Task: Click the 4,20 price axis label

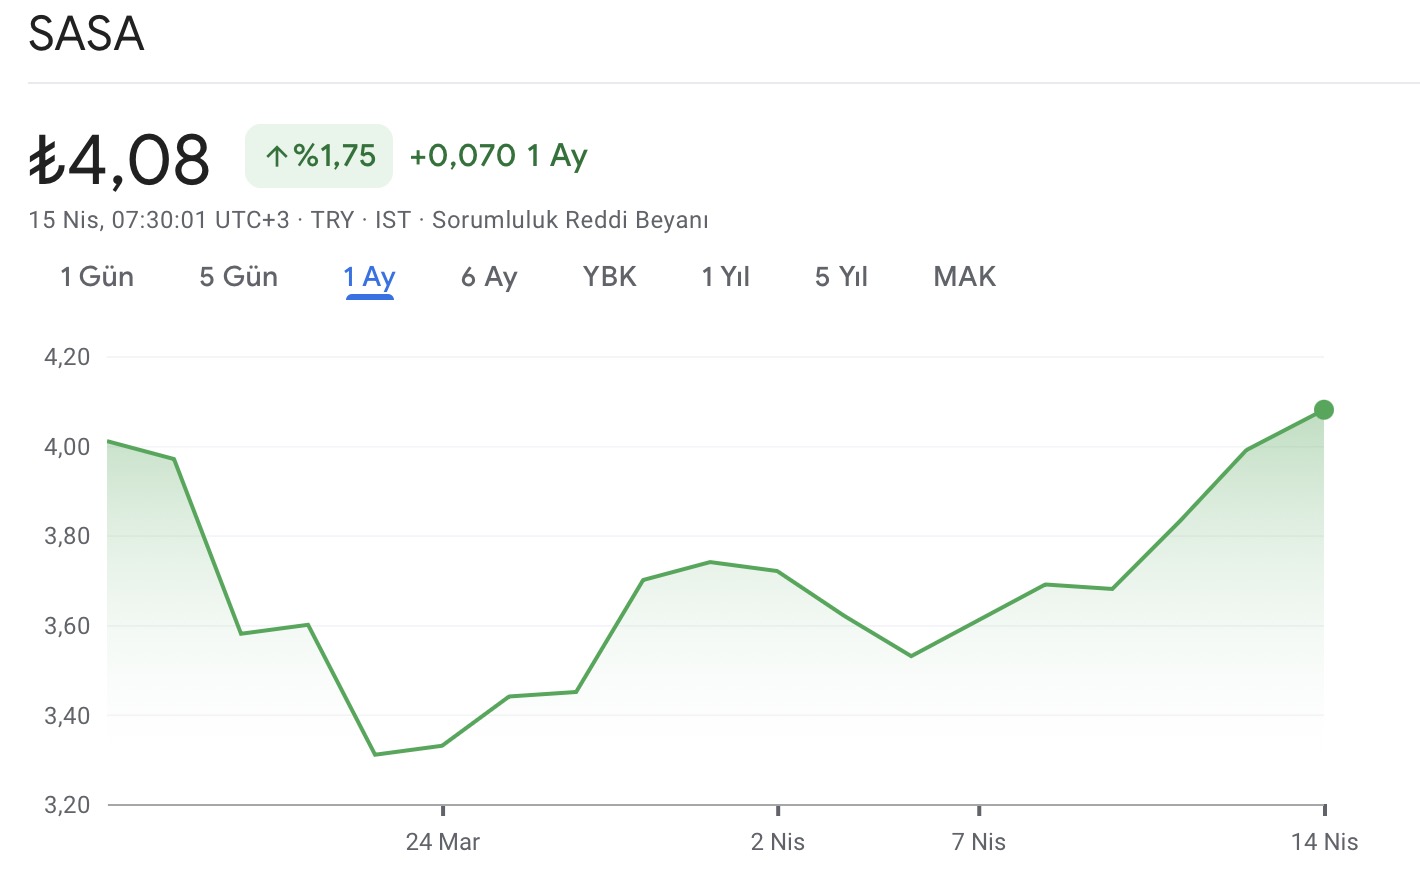Action: click(x=67, y=357)
